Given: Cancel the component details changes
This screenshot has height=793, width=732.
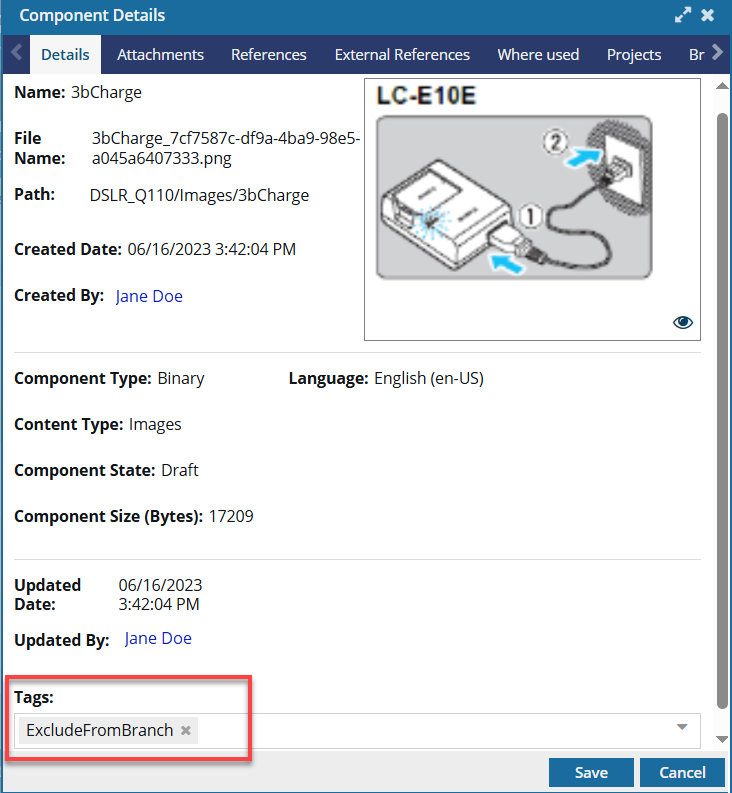Looking at the screenshot, I should (x=682, y=772).
